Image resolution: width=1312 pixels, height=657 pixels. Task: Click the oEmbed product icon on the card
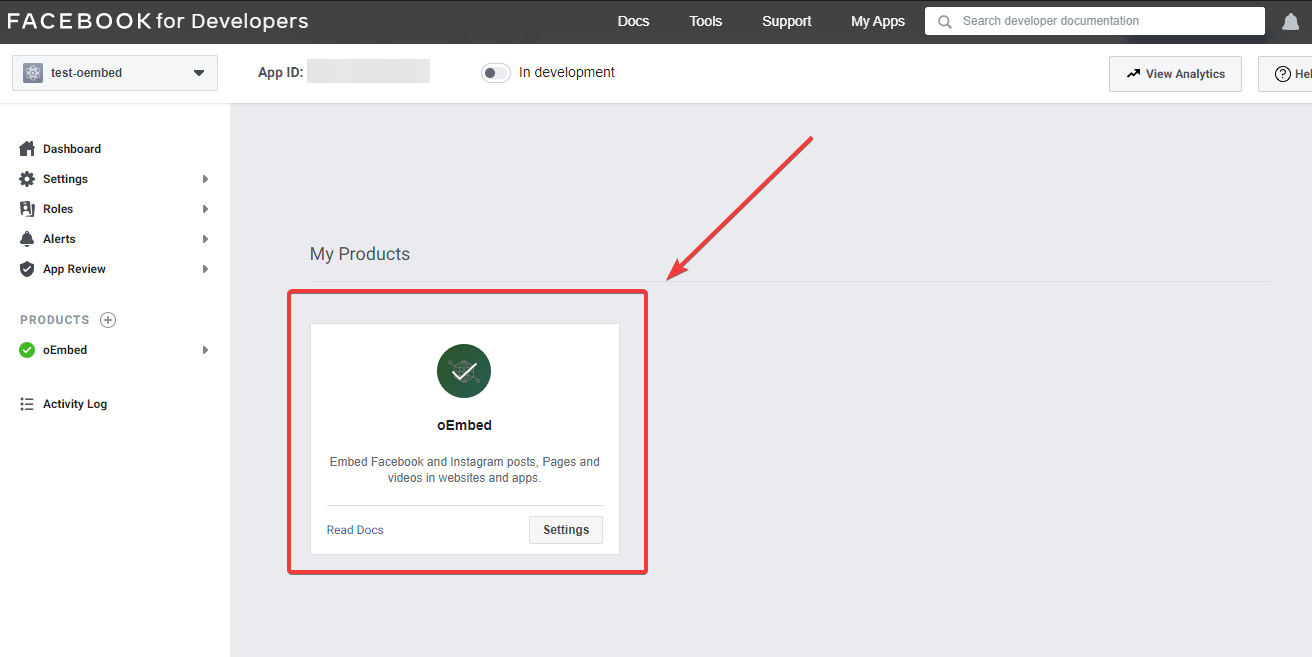(x=464, y=370)
